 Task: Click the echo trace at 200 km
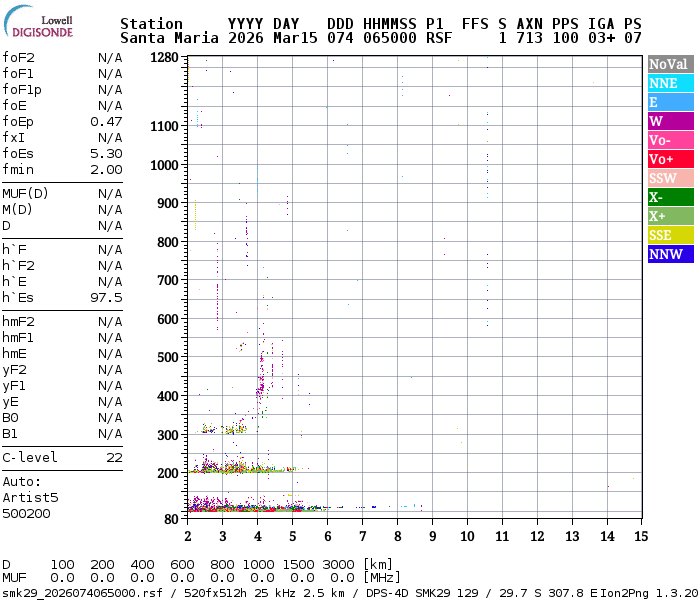(x=241, y=468)
